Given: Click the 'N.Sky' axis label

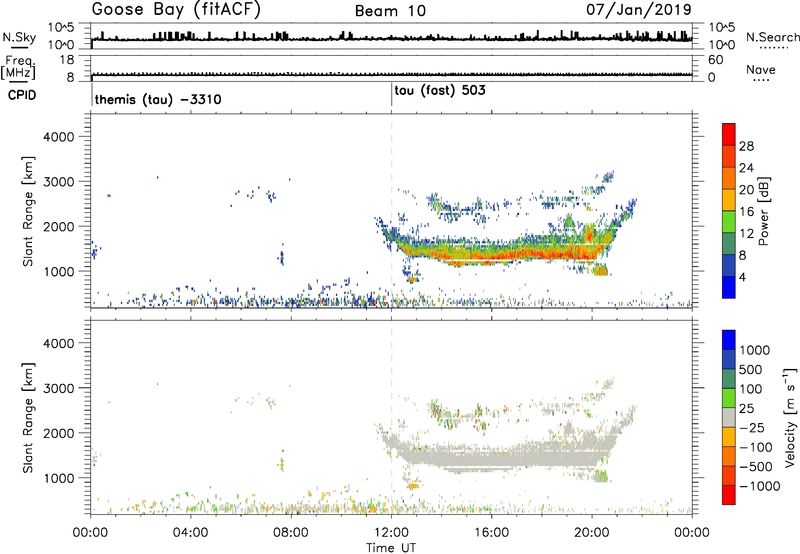Looking at the screenshot, I should (x=19, y=37).
